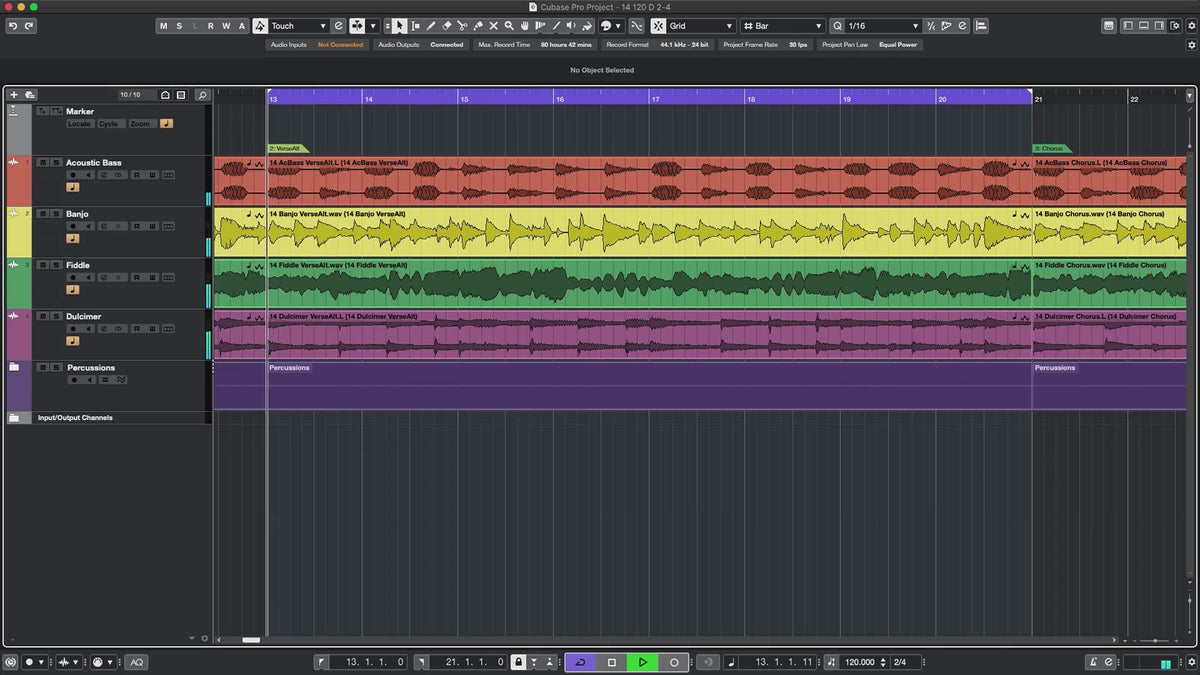This screenshot has height=675, width=1200.
Task: Open the Touch automation mode dropdown
Action: pyautogui.click(x=299, y=26)
